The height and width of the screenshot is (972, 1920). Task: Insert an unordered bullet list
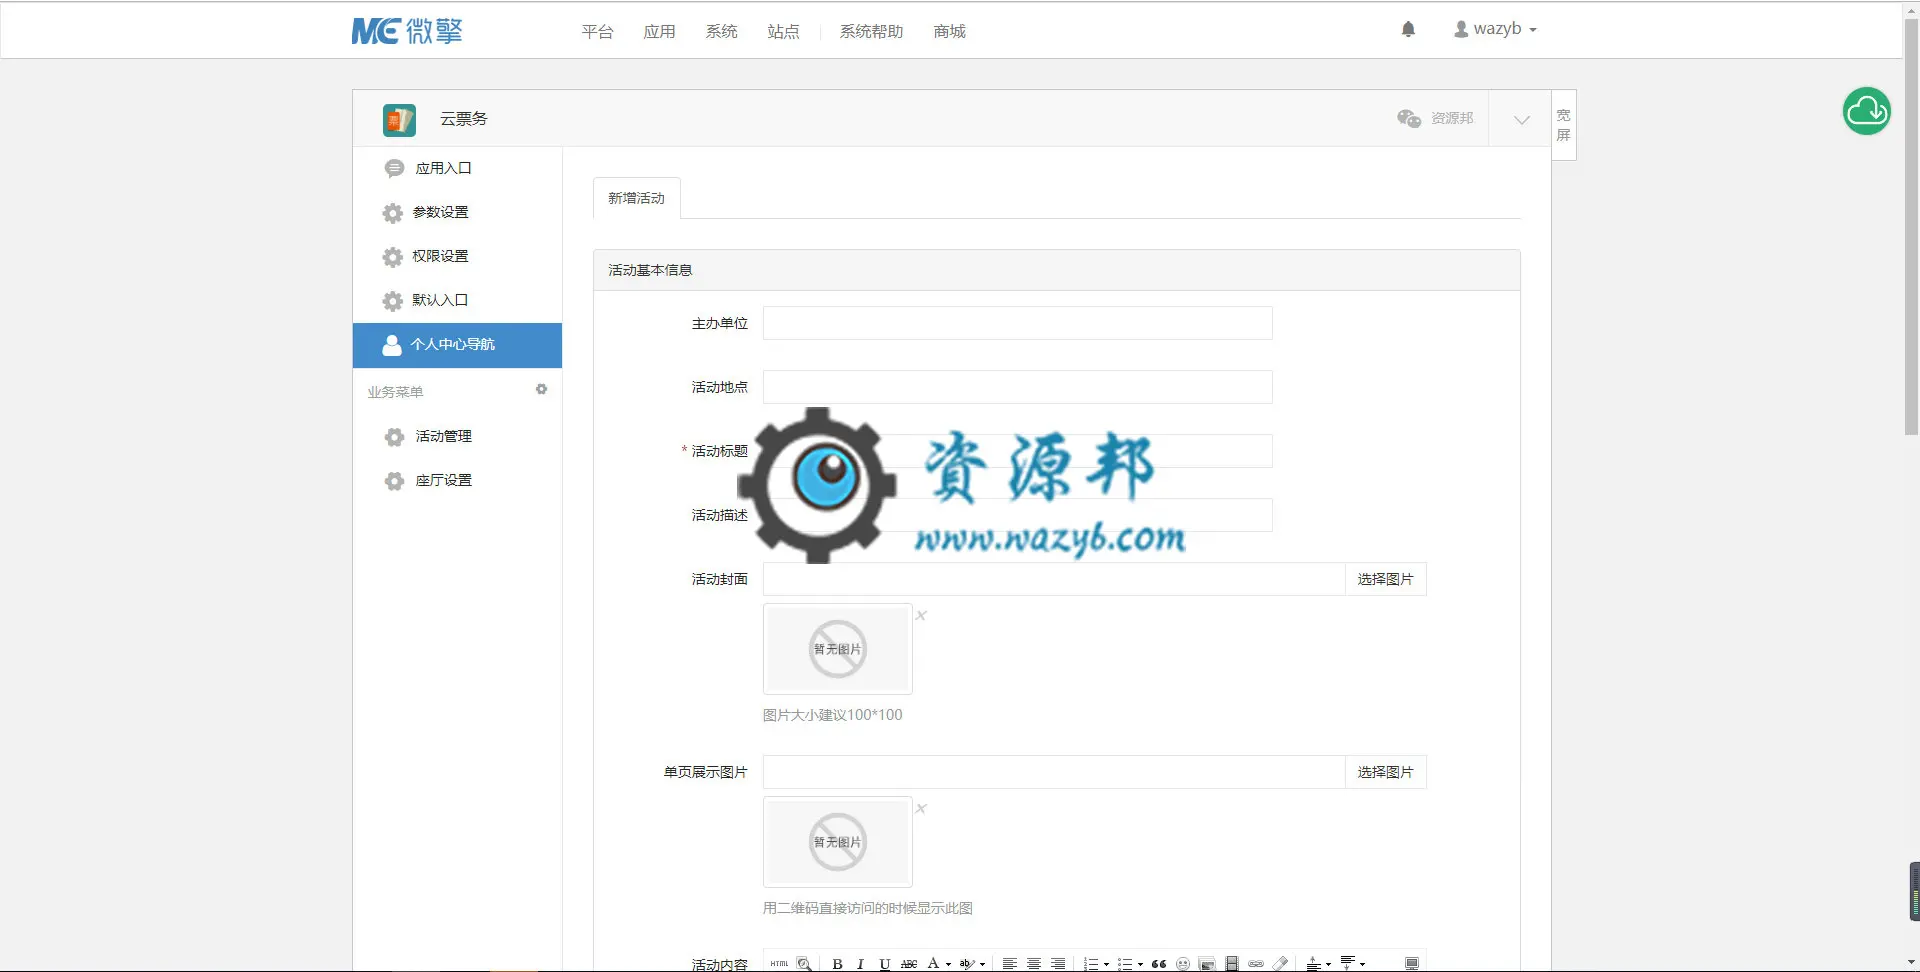pyautogui.click(x=1125, y=964)
